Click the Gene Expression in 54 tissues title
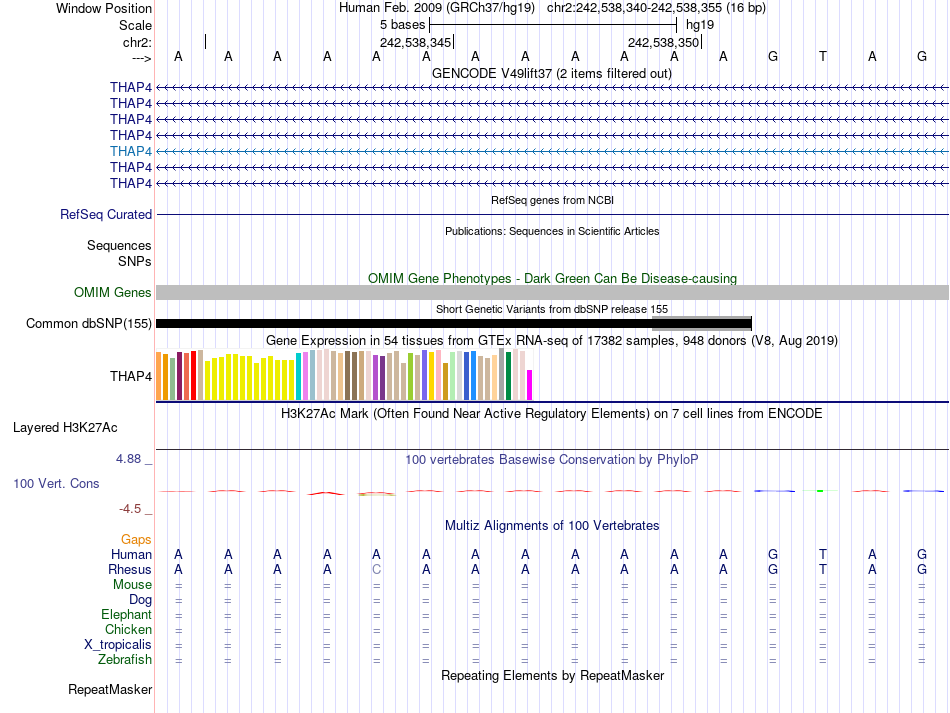Viewport: 950px width, 713px height. (552, 340)
